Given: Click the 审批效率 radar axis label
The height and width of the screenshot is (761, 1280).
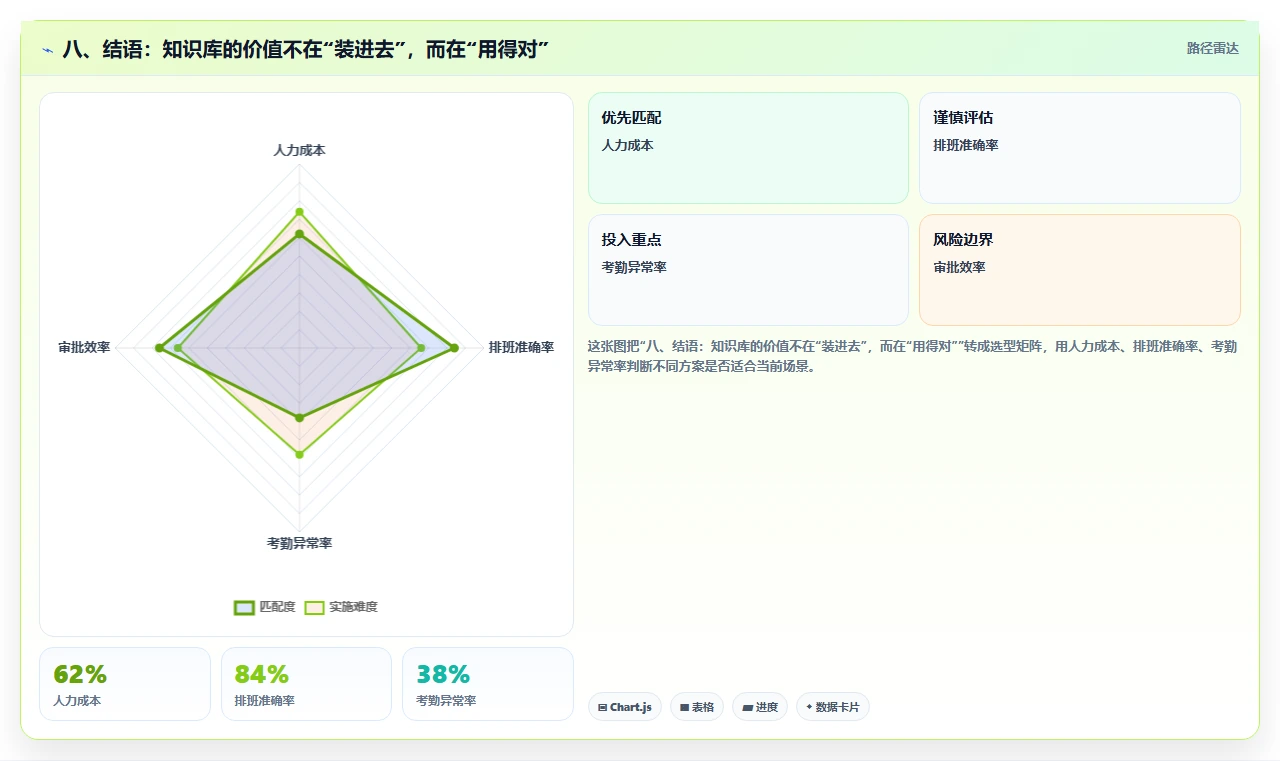Looking at the screenshot, I should [84, 348].
